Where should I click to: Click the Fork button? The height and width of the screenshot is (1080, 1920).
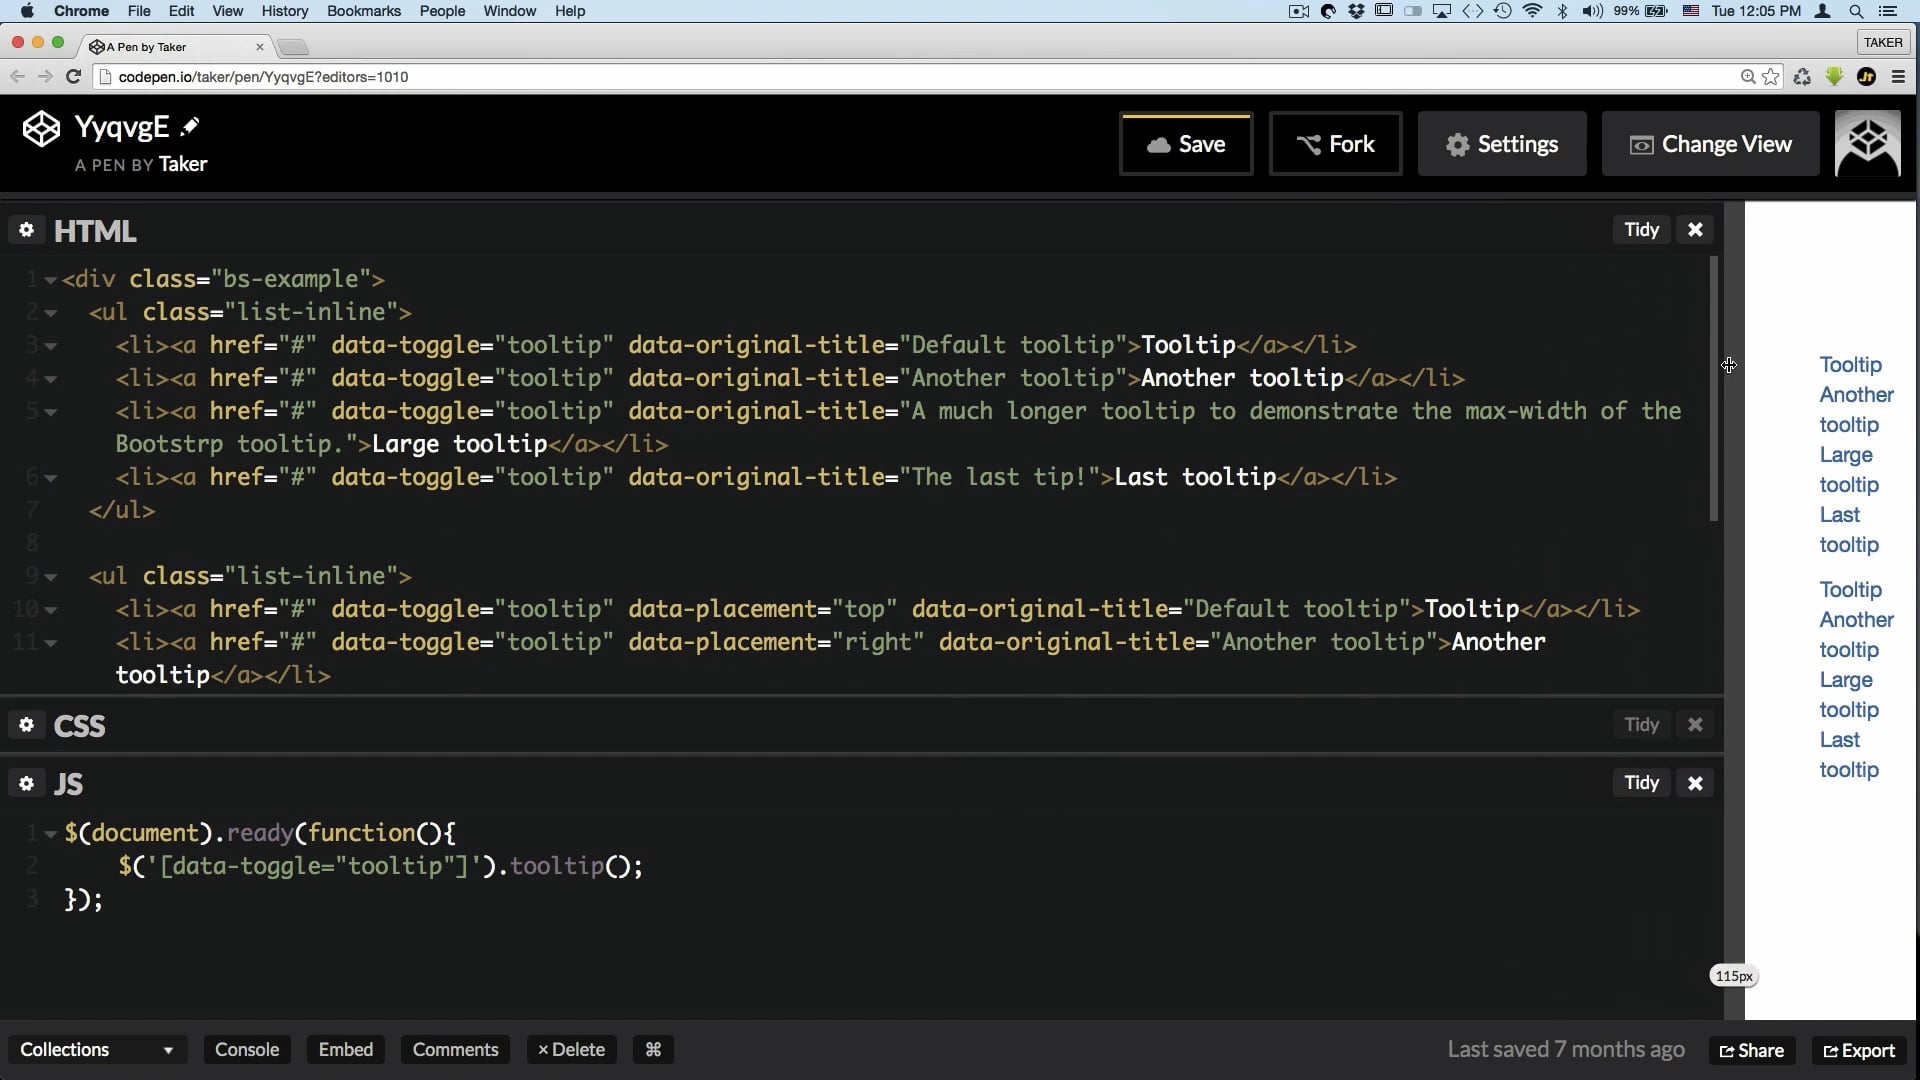click(x=1335, y=144)
